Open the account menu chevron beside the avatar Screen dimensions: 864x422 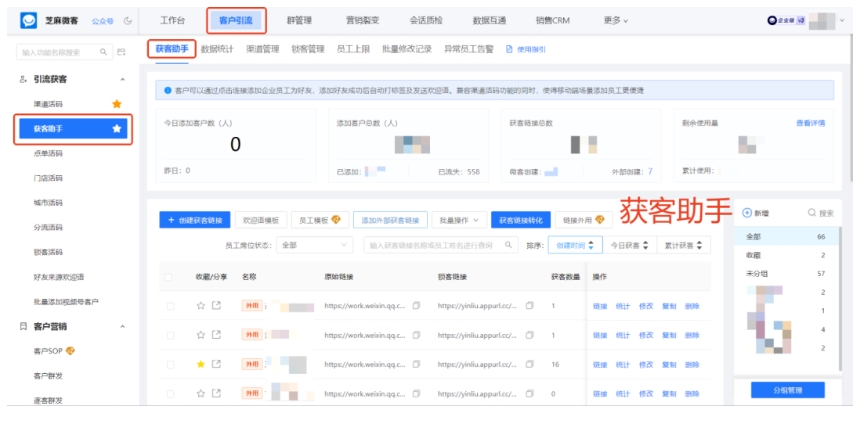tap(841, 20)
